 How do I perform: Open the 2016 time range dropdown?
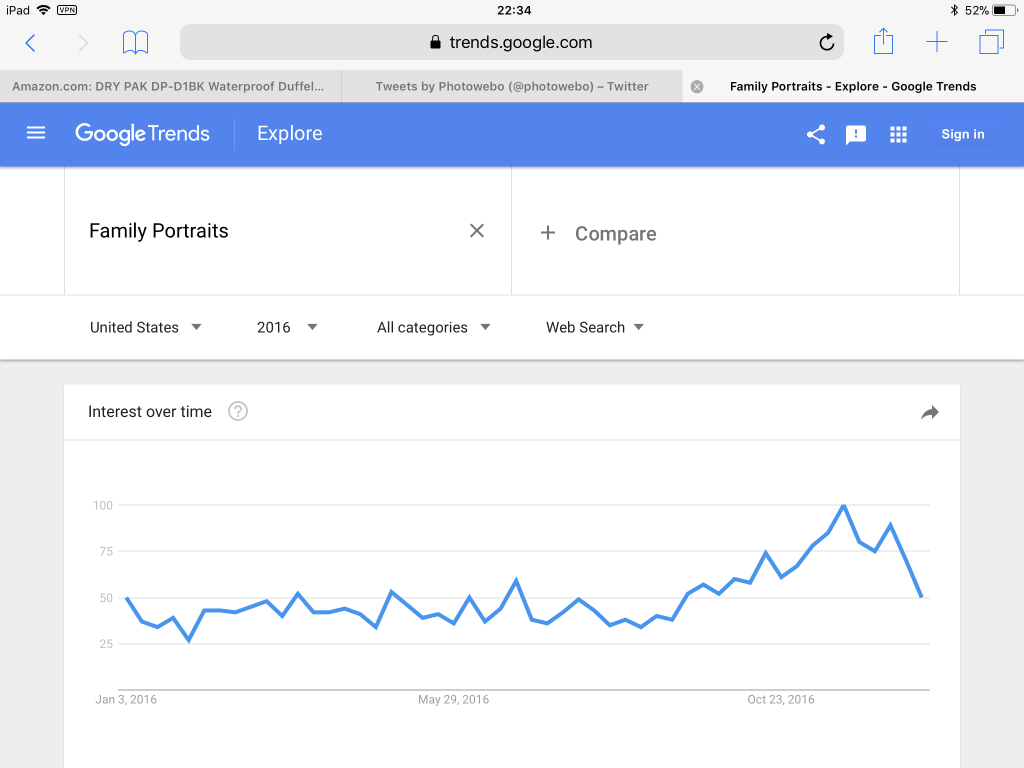(x=287, y=327)
